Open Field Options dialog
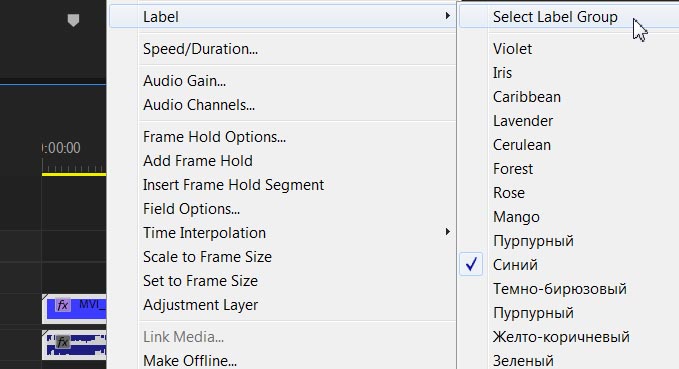Screen dimensions: 679x369 point(191,209)
